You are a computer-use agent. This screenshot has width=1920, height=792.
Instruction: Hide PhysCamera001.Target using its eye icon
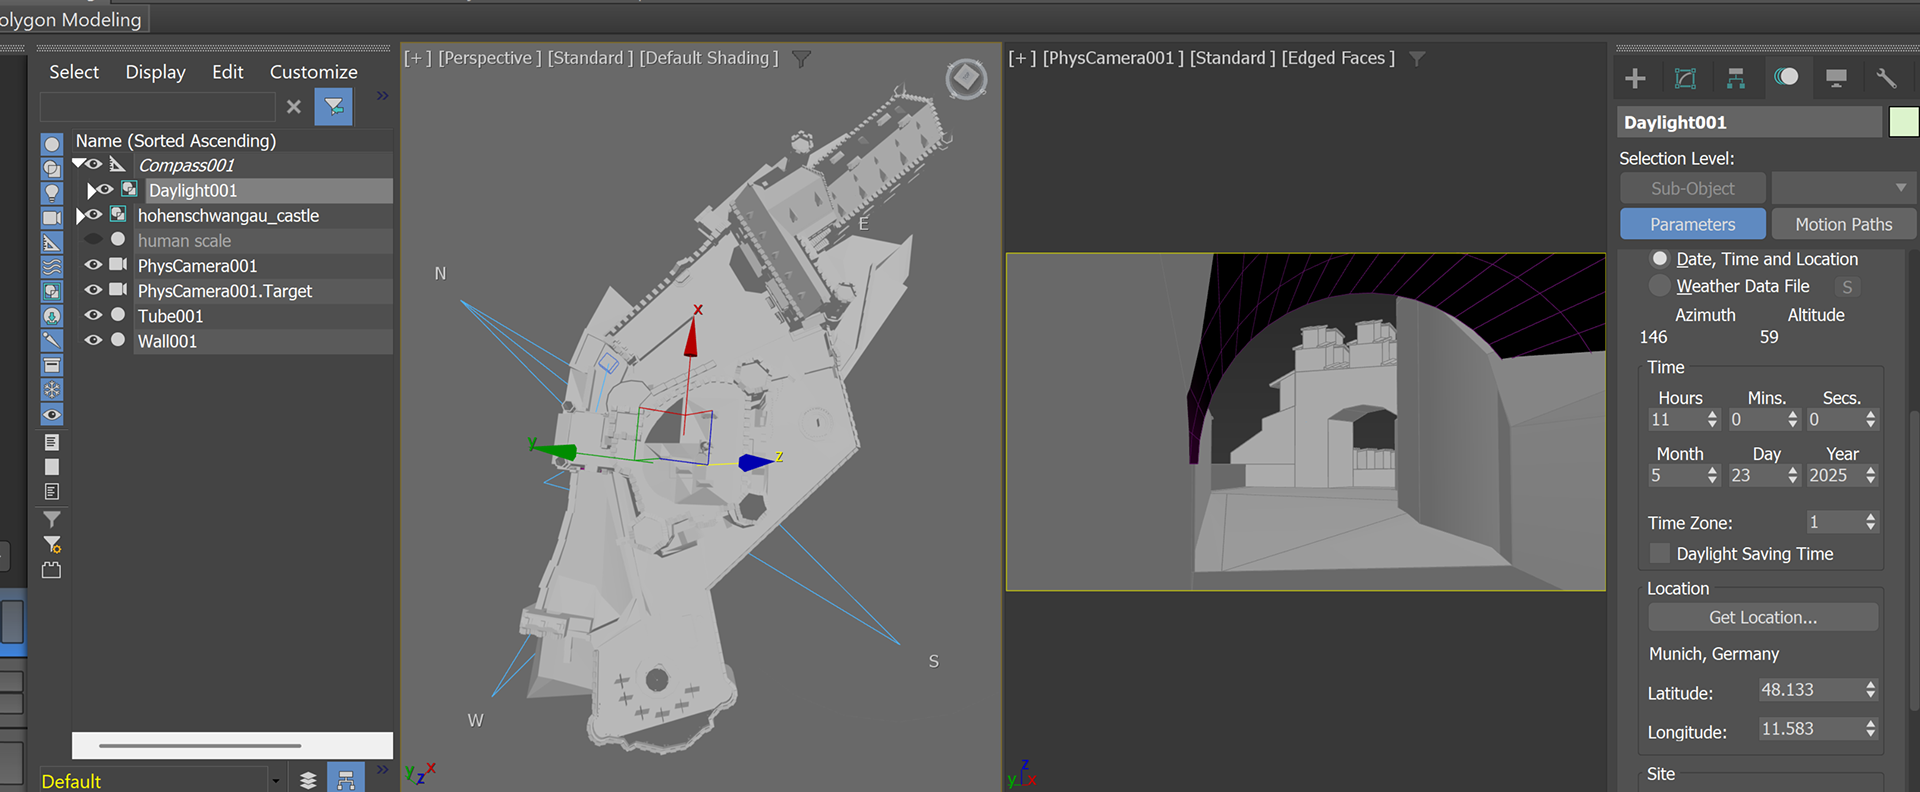point(93,289)
